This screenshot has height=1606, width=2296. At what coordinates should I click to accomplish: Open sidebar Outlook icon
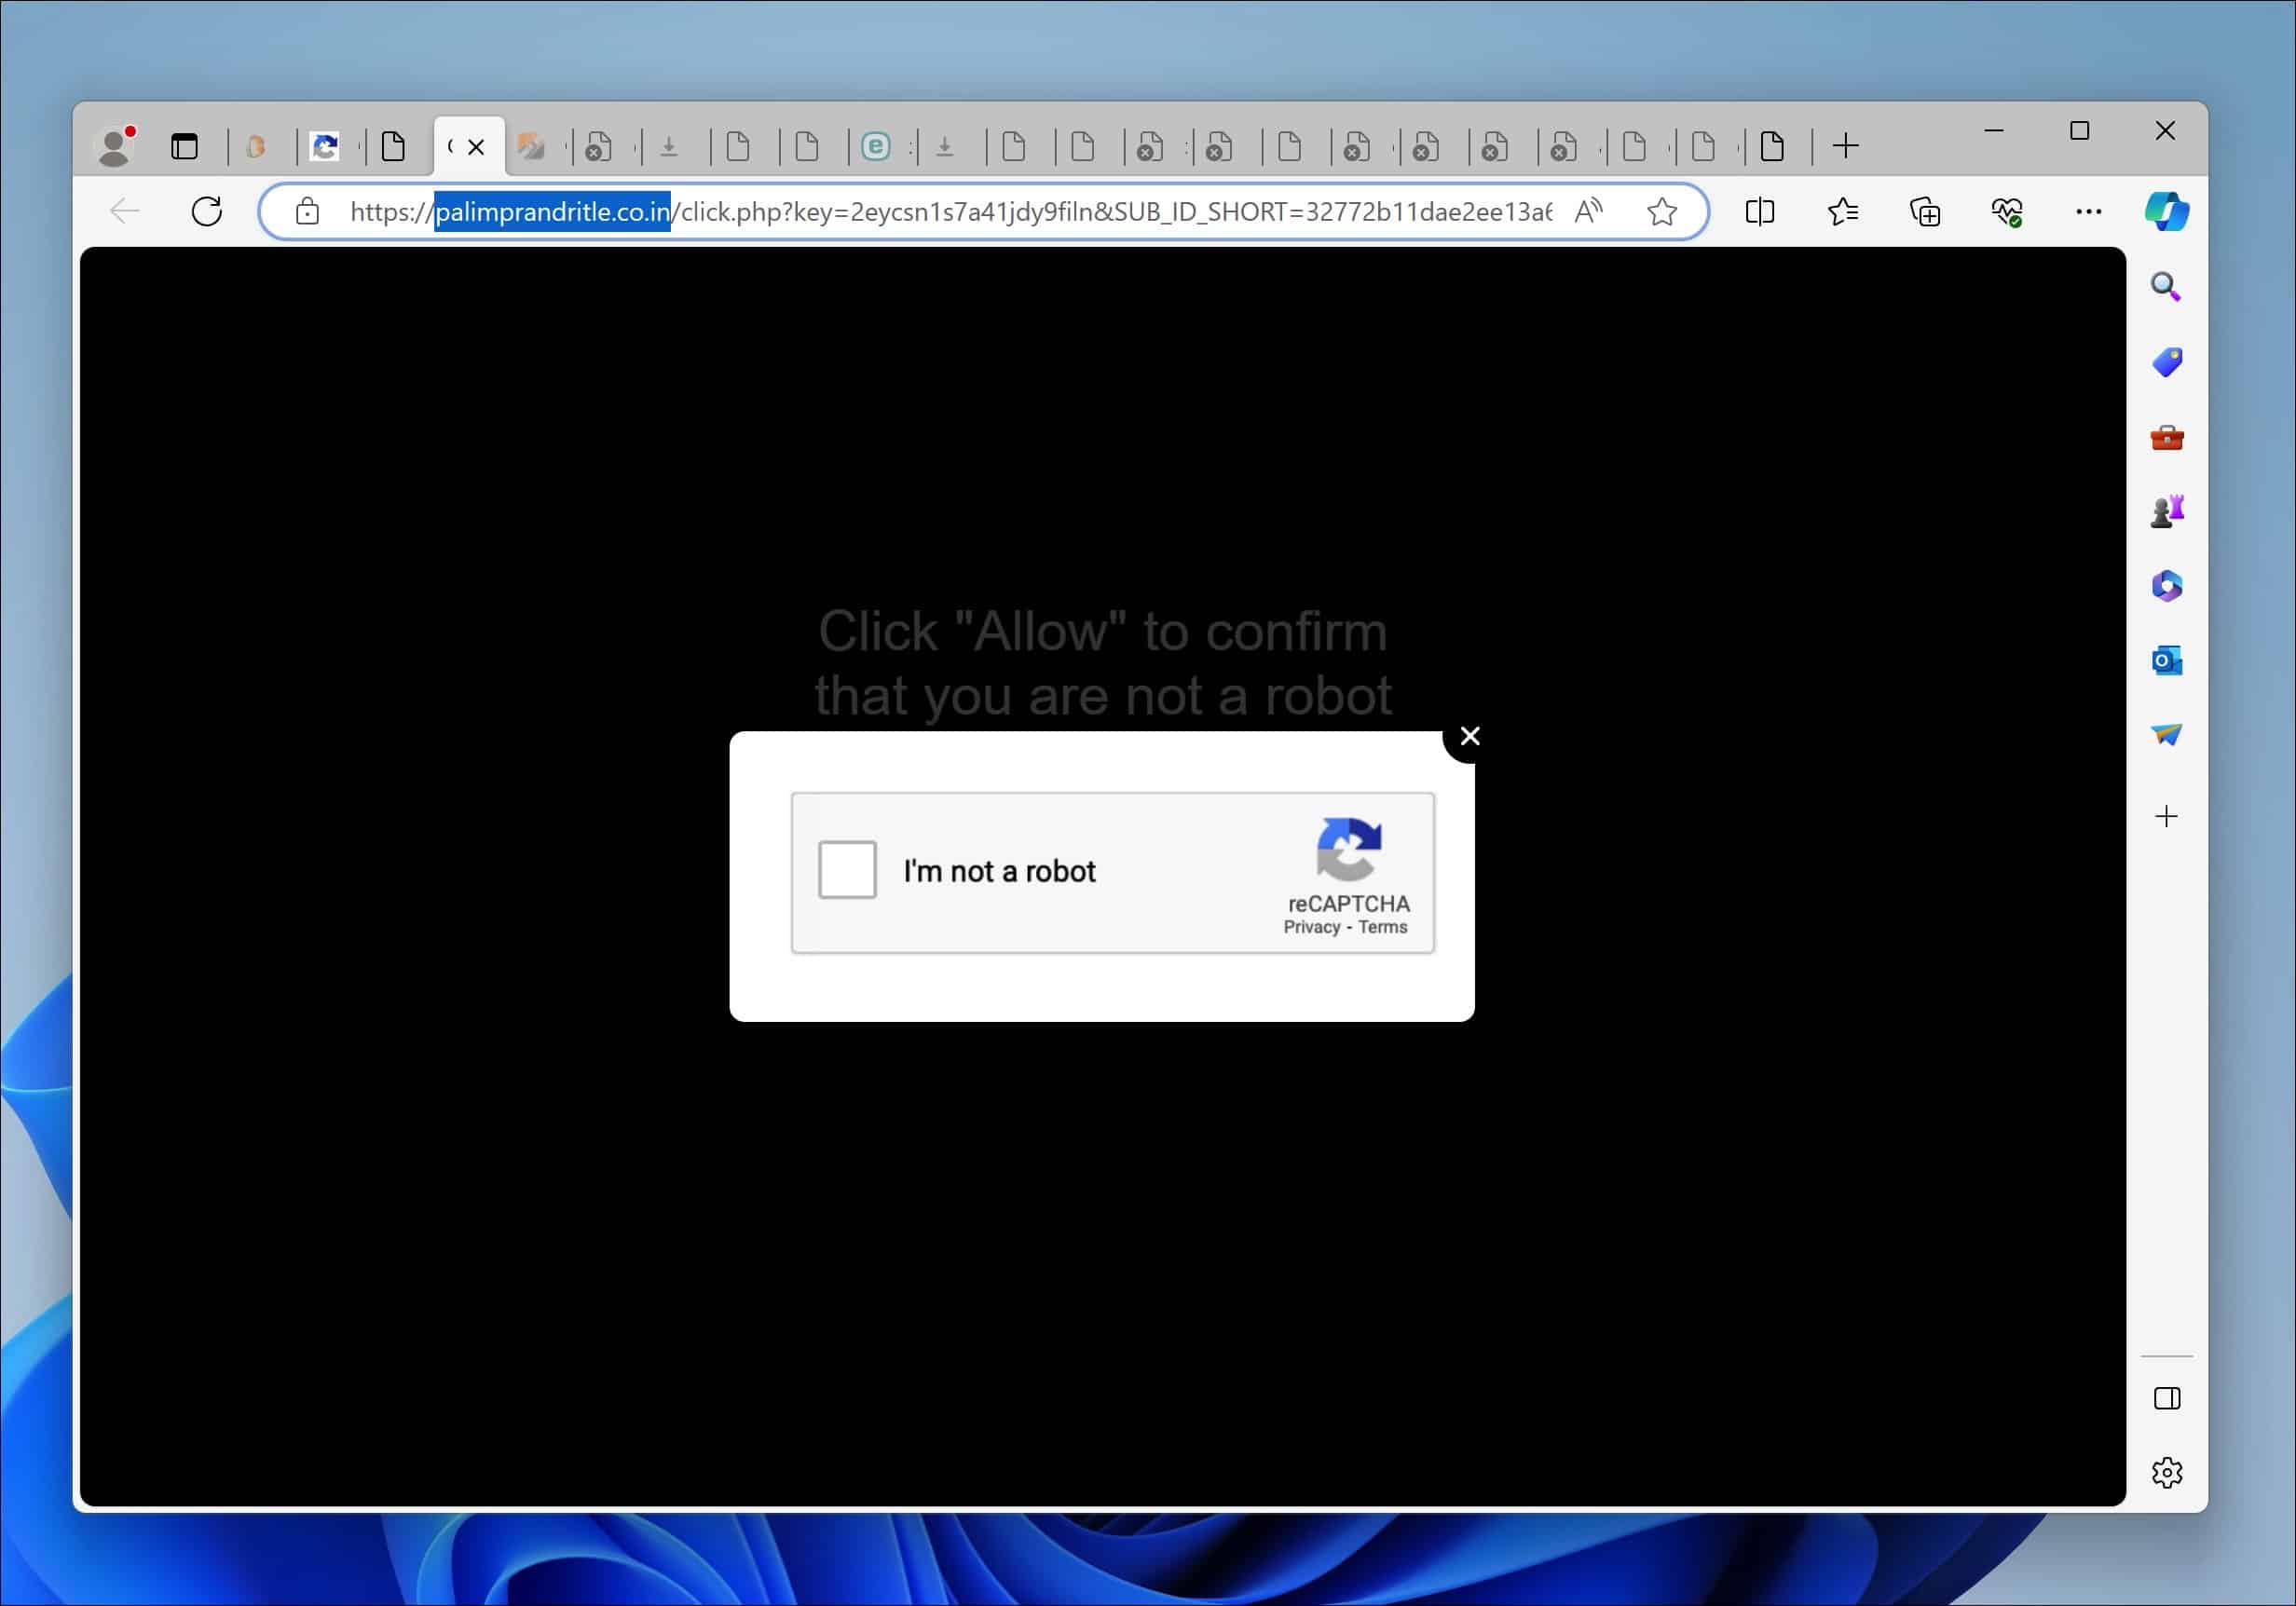2166,661
